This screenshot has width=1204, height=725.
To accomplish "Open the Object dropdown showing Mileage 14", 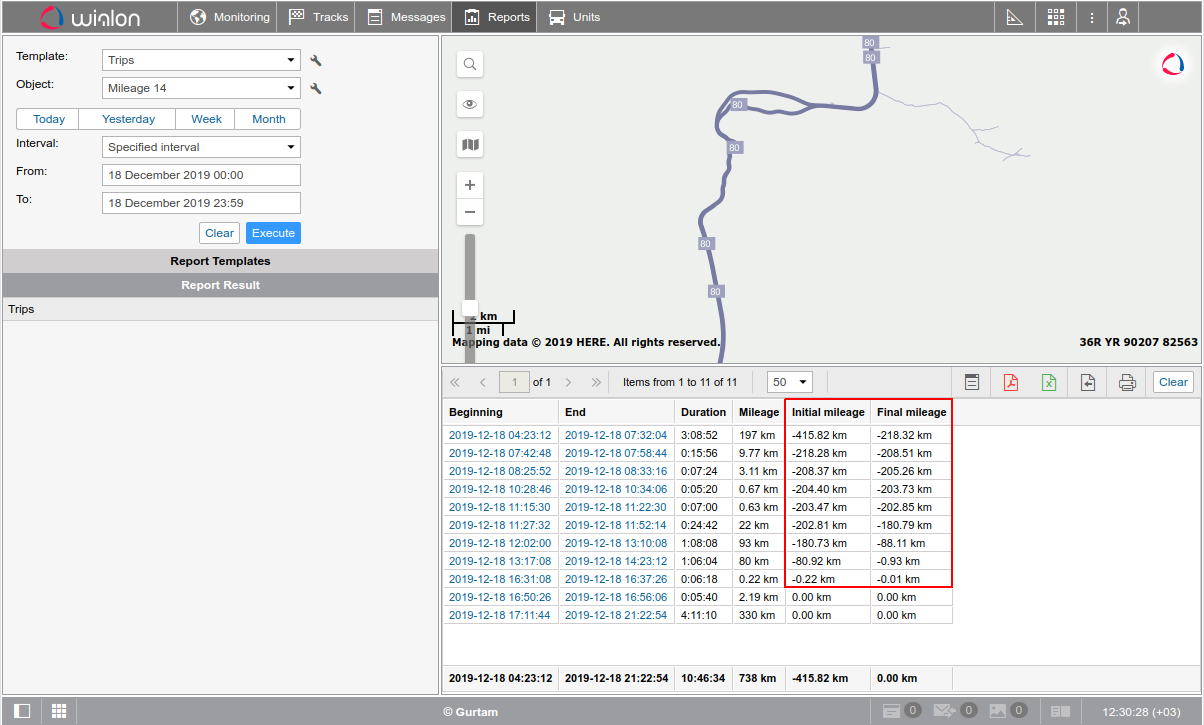I will 201,88.
